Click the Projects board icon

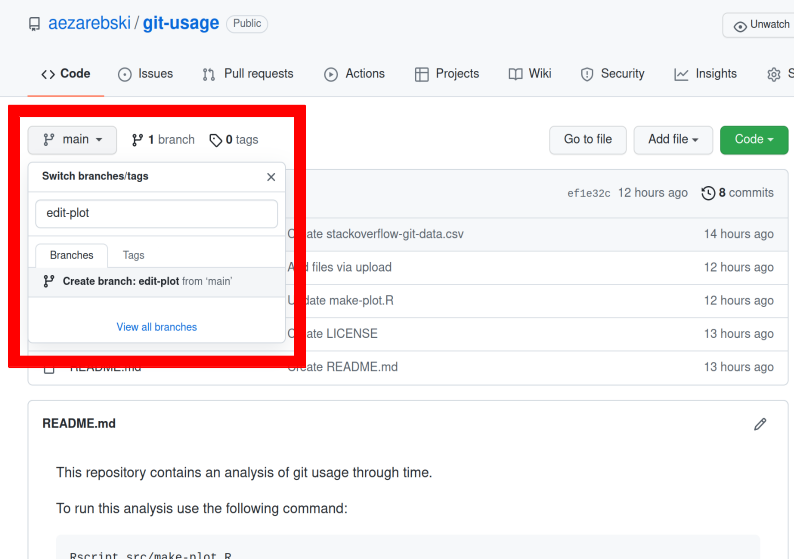coord(421,75)
